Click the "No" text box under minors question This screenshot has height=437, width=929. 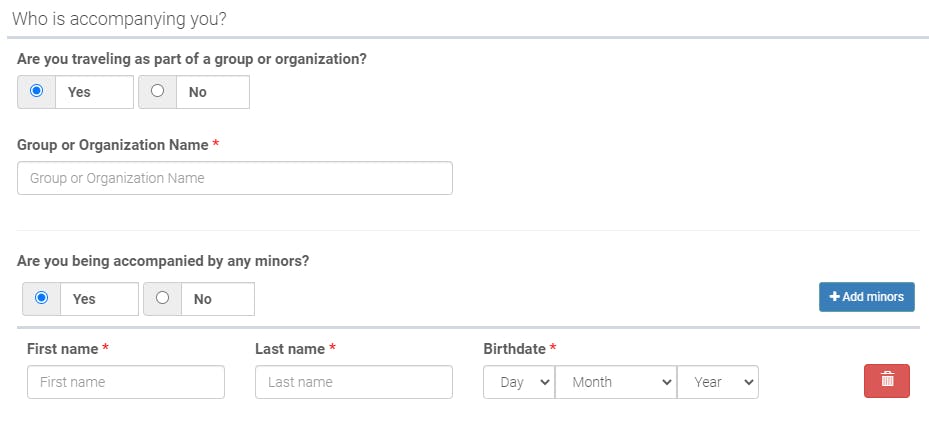pyautogui.click(x=217, y=299)
